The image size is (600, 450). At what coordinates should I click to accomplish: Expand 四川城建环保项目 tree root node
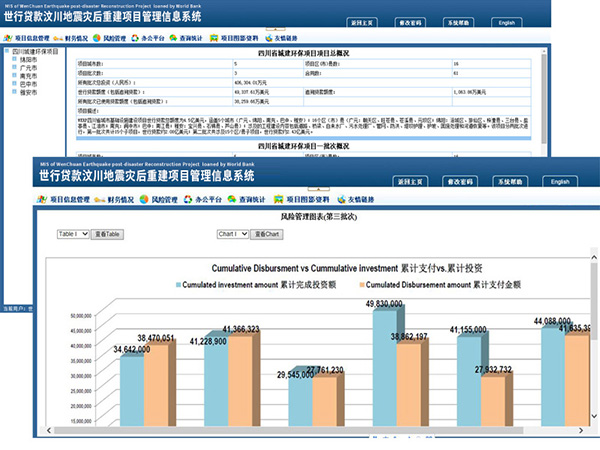[x=5, y=52]
